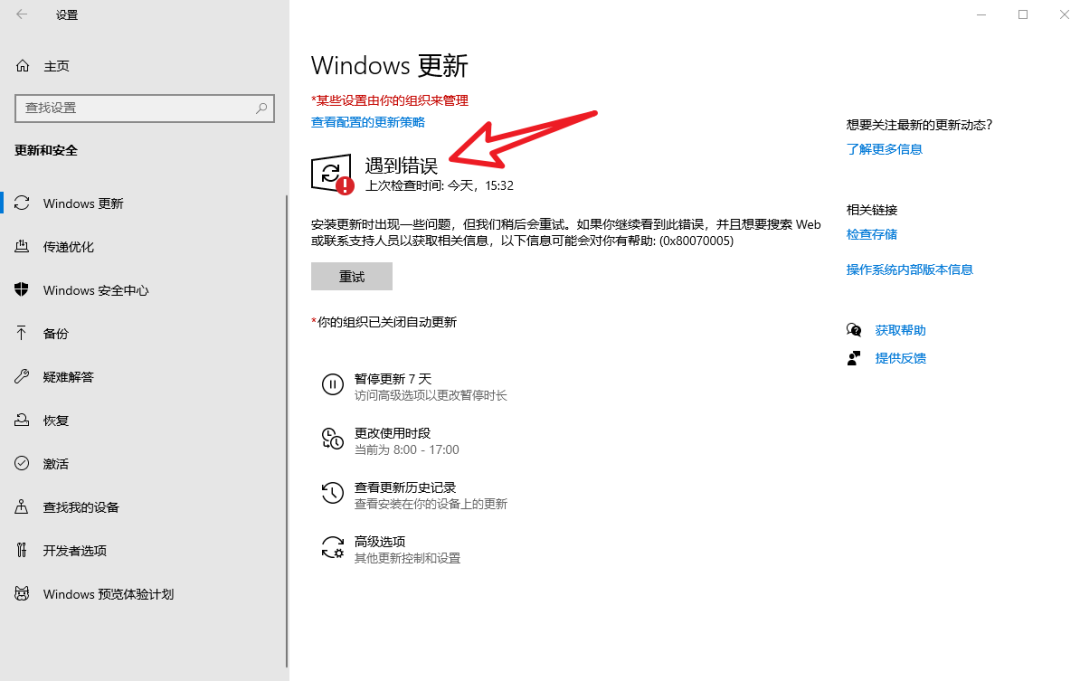Image resolution: width=1080 pixels, height=681 pixels.
Task: Open the 主页 settings home
Action: 56,66
